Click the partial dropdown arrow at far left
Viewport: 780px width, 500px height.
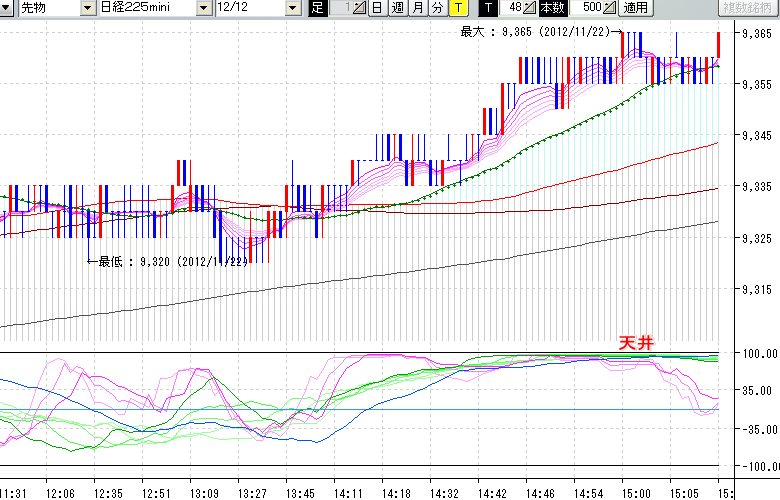tap(6, 8)
